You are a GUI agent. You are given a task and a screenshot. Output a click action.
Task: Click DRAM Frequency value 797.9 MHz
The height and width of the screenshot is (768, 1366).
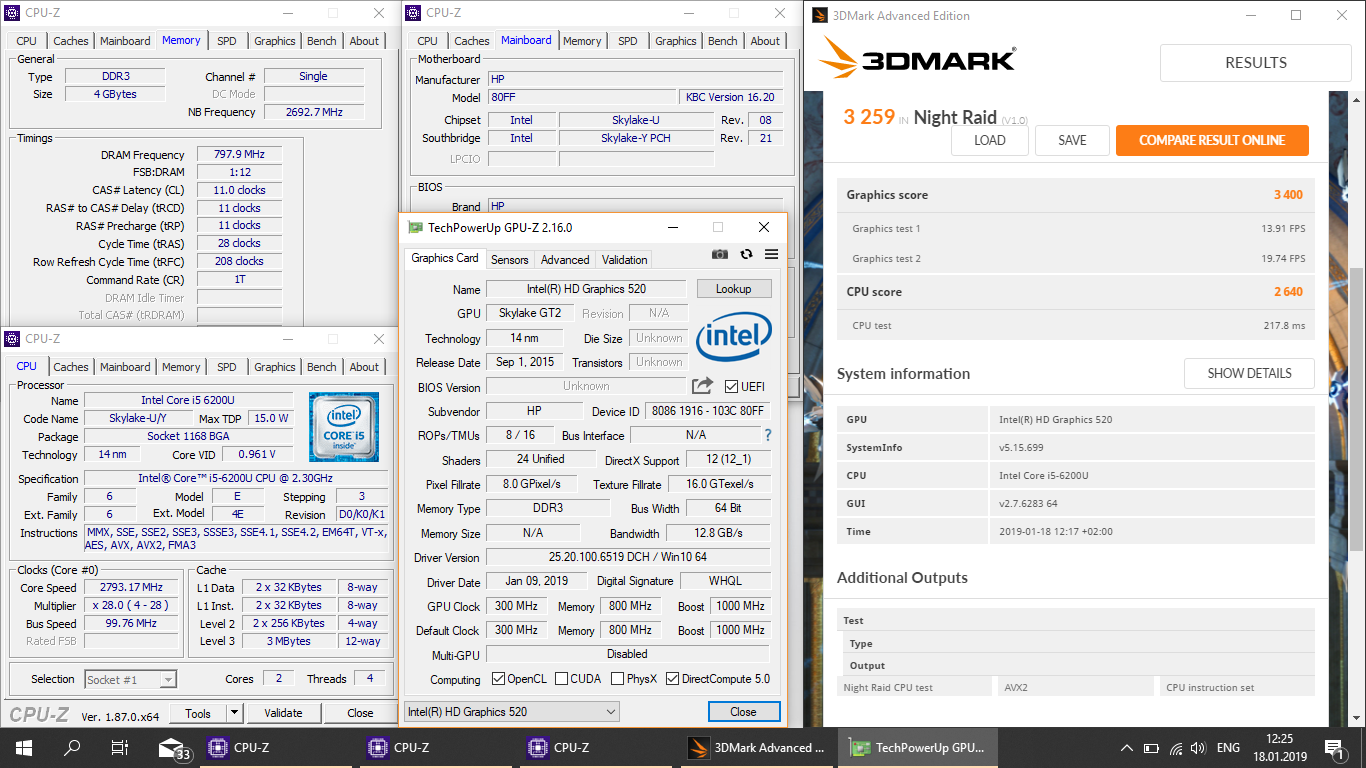[x=239, y=154]
